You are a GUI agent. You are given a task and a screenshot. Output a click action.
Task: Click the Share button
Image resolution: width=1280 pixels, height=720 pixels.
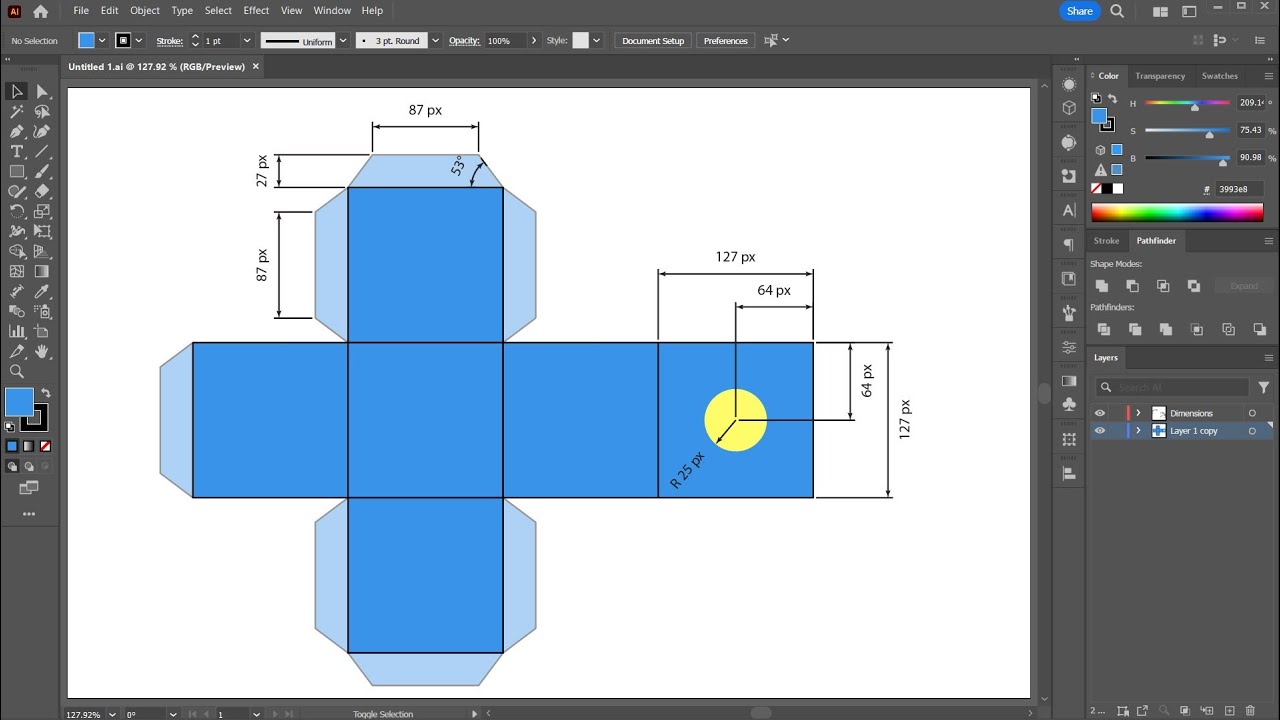[x=1080, y=11]
